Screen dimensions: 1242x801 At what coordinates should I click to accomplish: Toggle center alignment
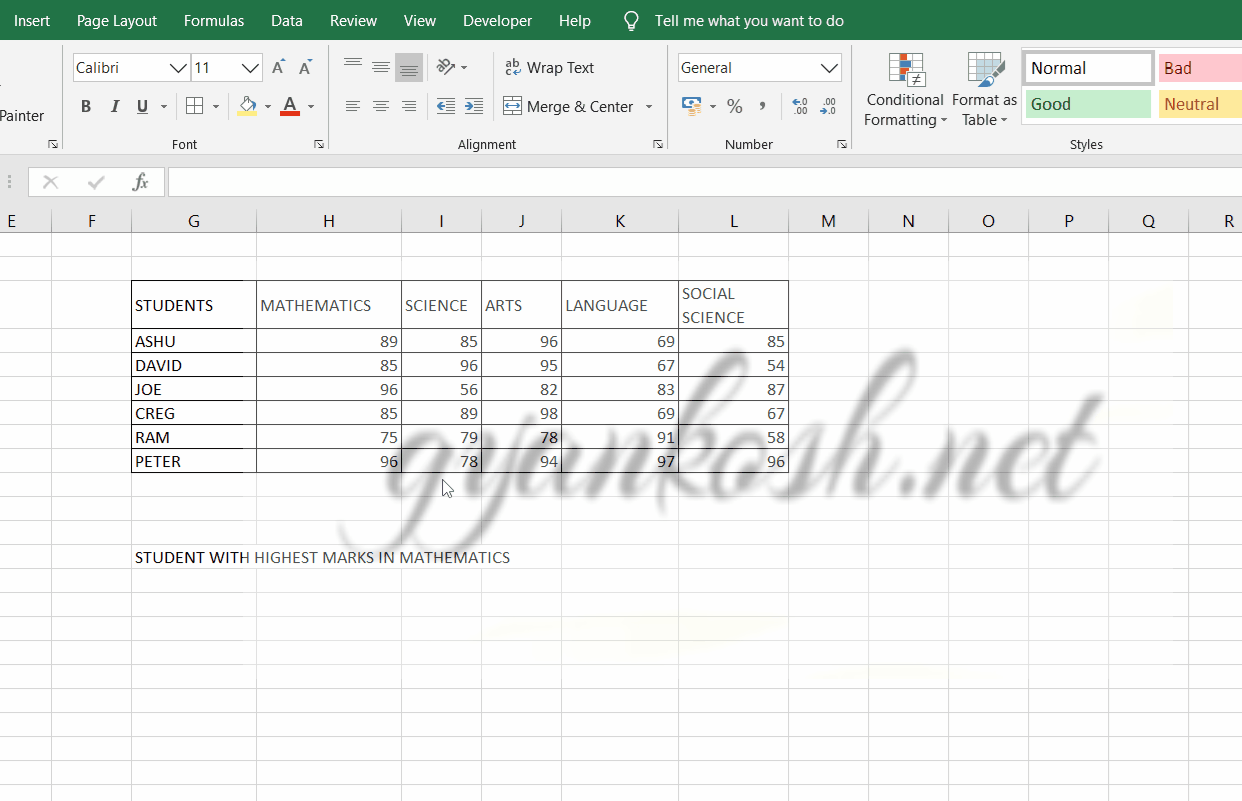click(380, 106)
